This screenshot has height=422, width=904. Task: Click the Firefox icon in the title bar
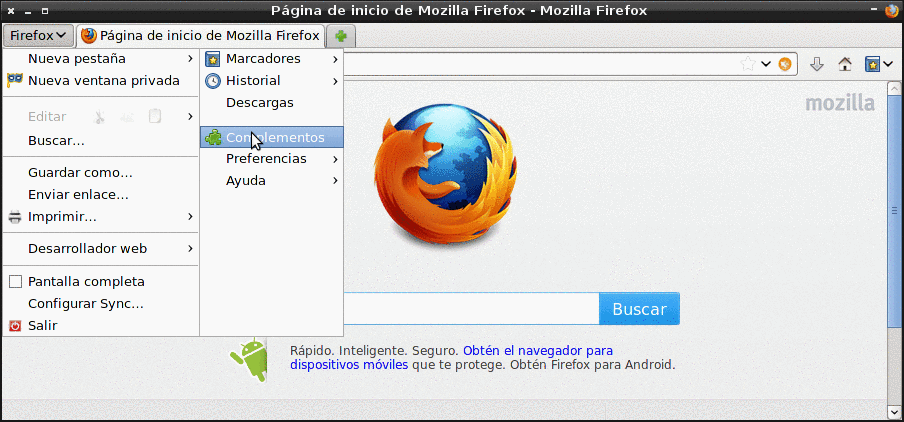click(x=891, y=11)
